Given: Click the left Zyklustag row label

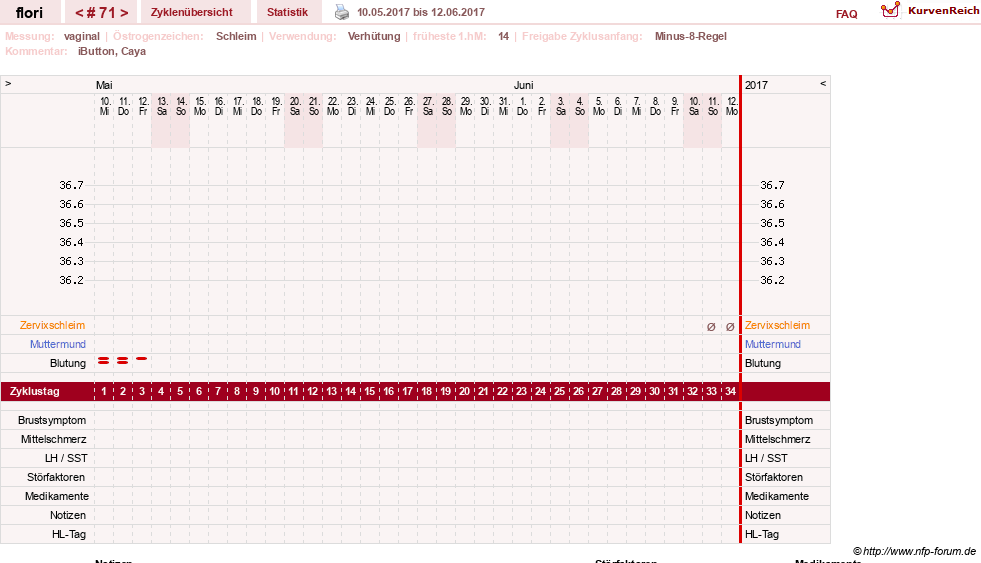Looking at the screenshot, I should (34, 392).
